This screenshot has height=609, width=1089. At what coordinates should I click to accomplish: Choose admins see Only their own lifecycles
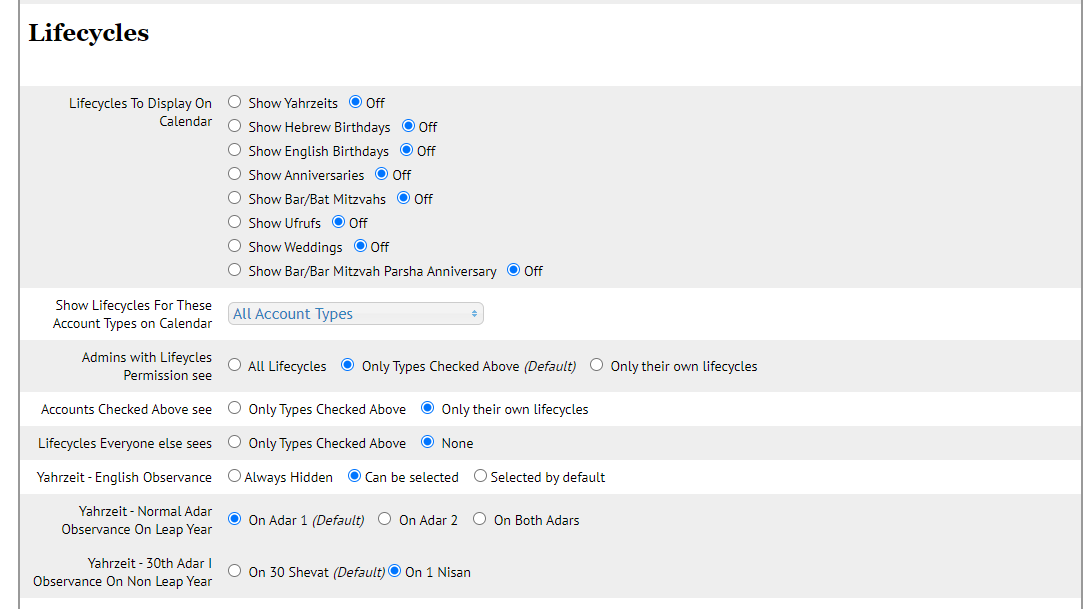[x=597, y=366]
